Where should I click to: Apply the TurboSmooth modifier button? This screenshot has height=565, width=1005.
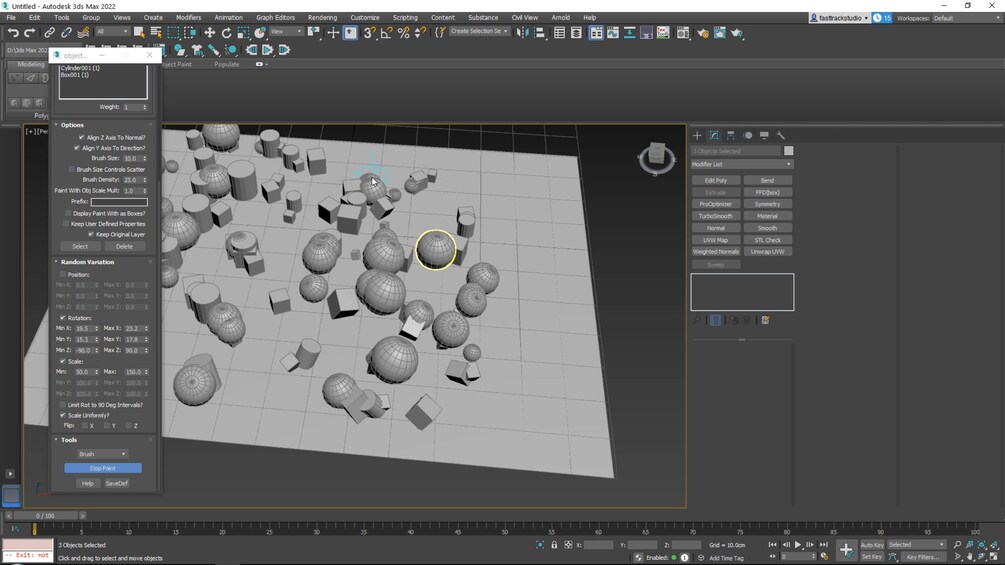pyautogui.click(x=715, y=216)
